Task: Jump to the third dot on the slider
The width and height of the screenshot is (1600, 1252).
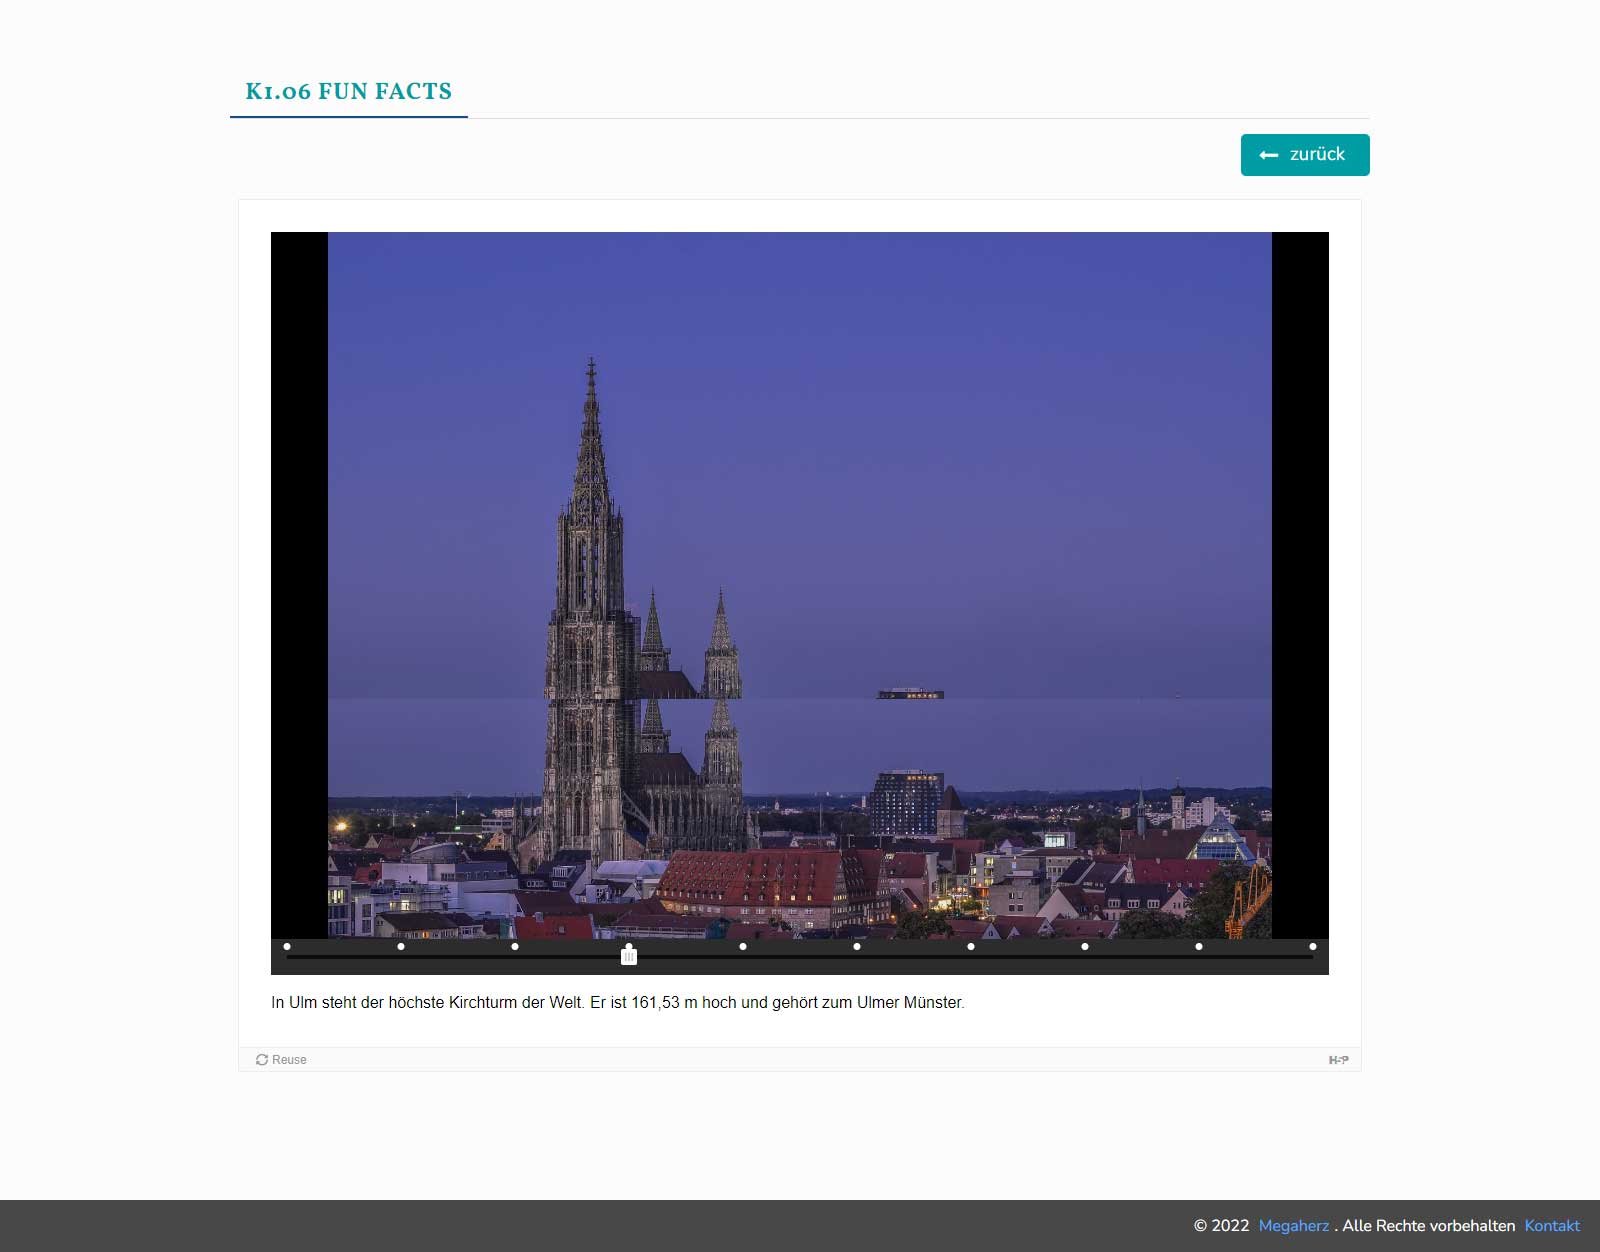Action: (x=515, y=946)
